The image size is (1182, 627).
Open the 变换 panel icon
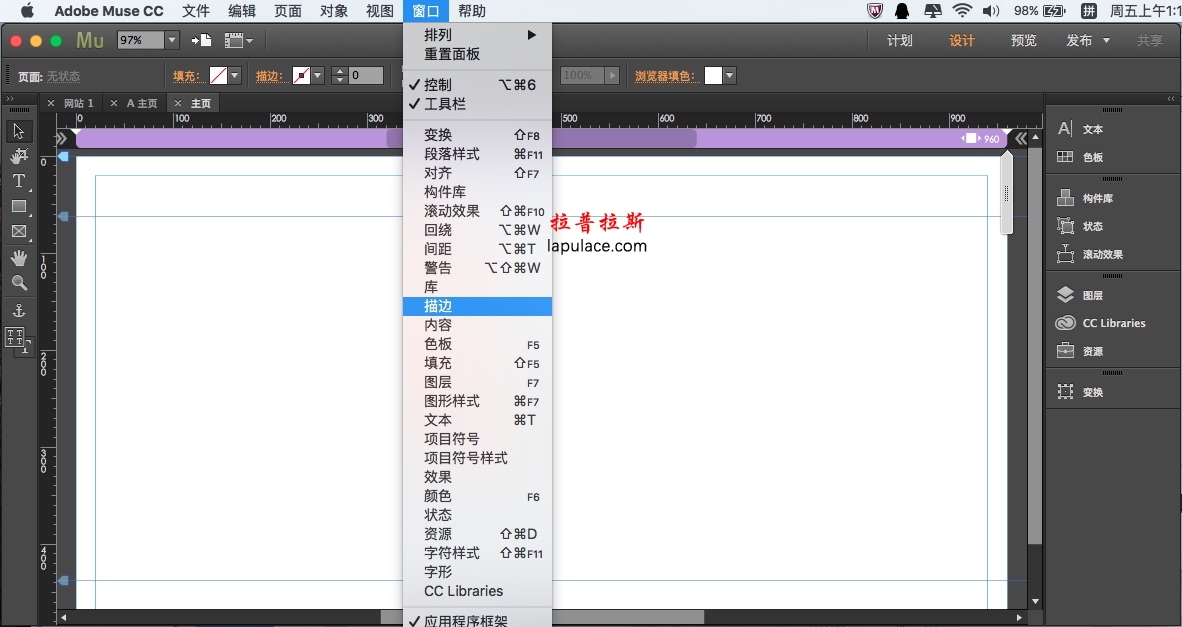tap(1064, 392)
